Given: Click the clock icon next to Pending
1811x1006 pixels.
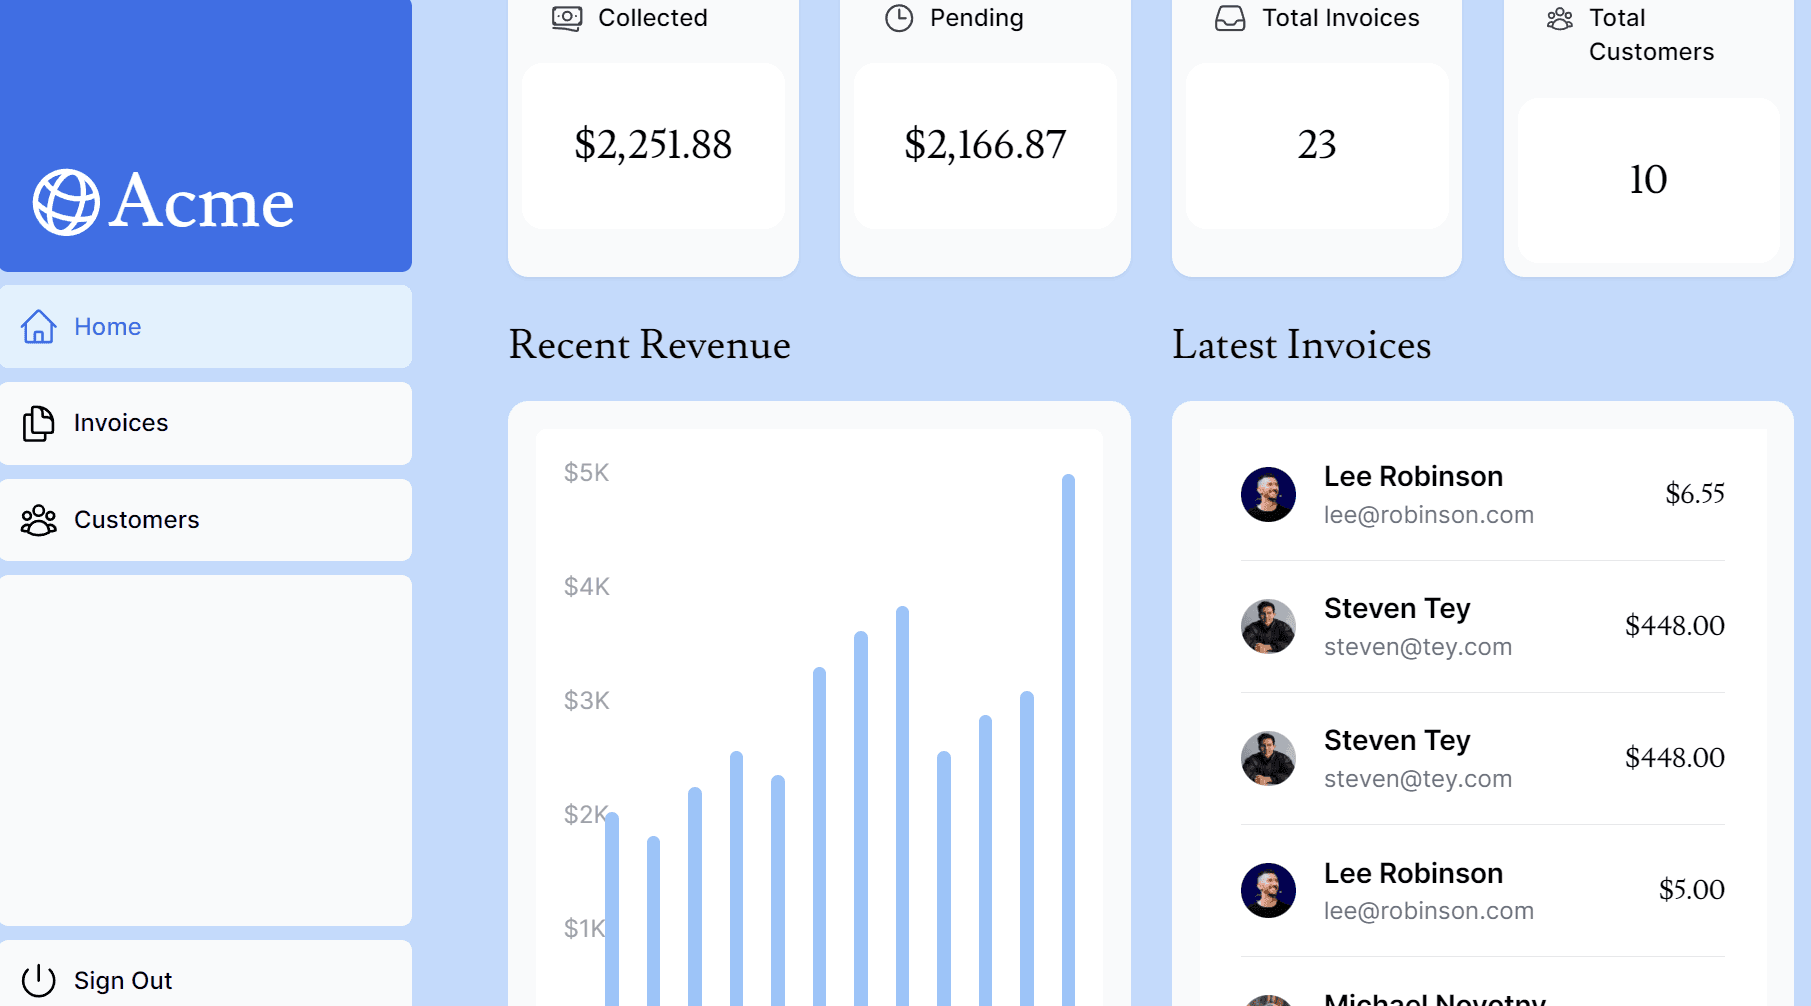Looking at the screenshot, I should click(898, 17).
